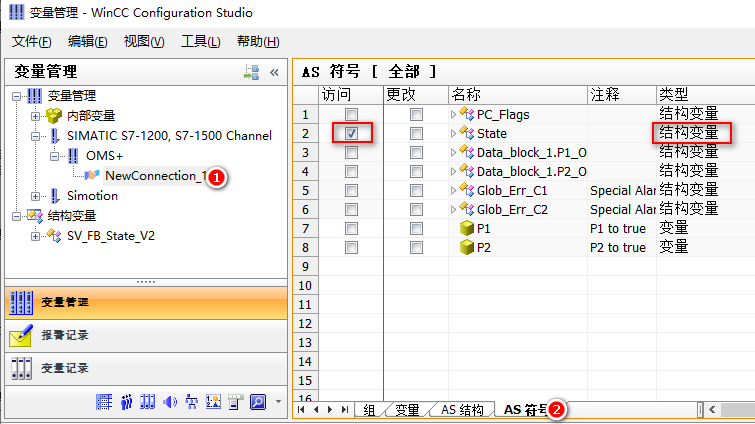Screen dimensions: 755x424
Task: Open the 文件(F) menu
Action: click(x=32, y=41)
